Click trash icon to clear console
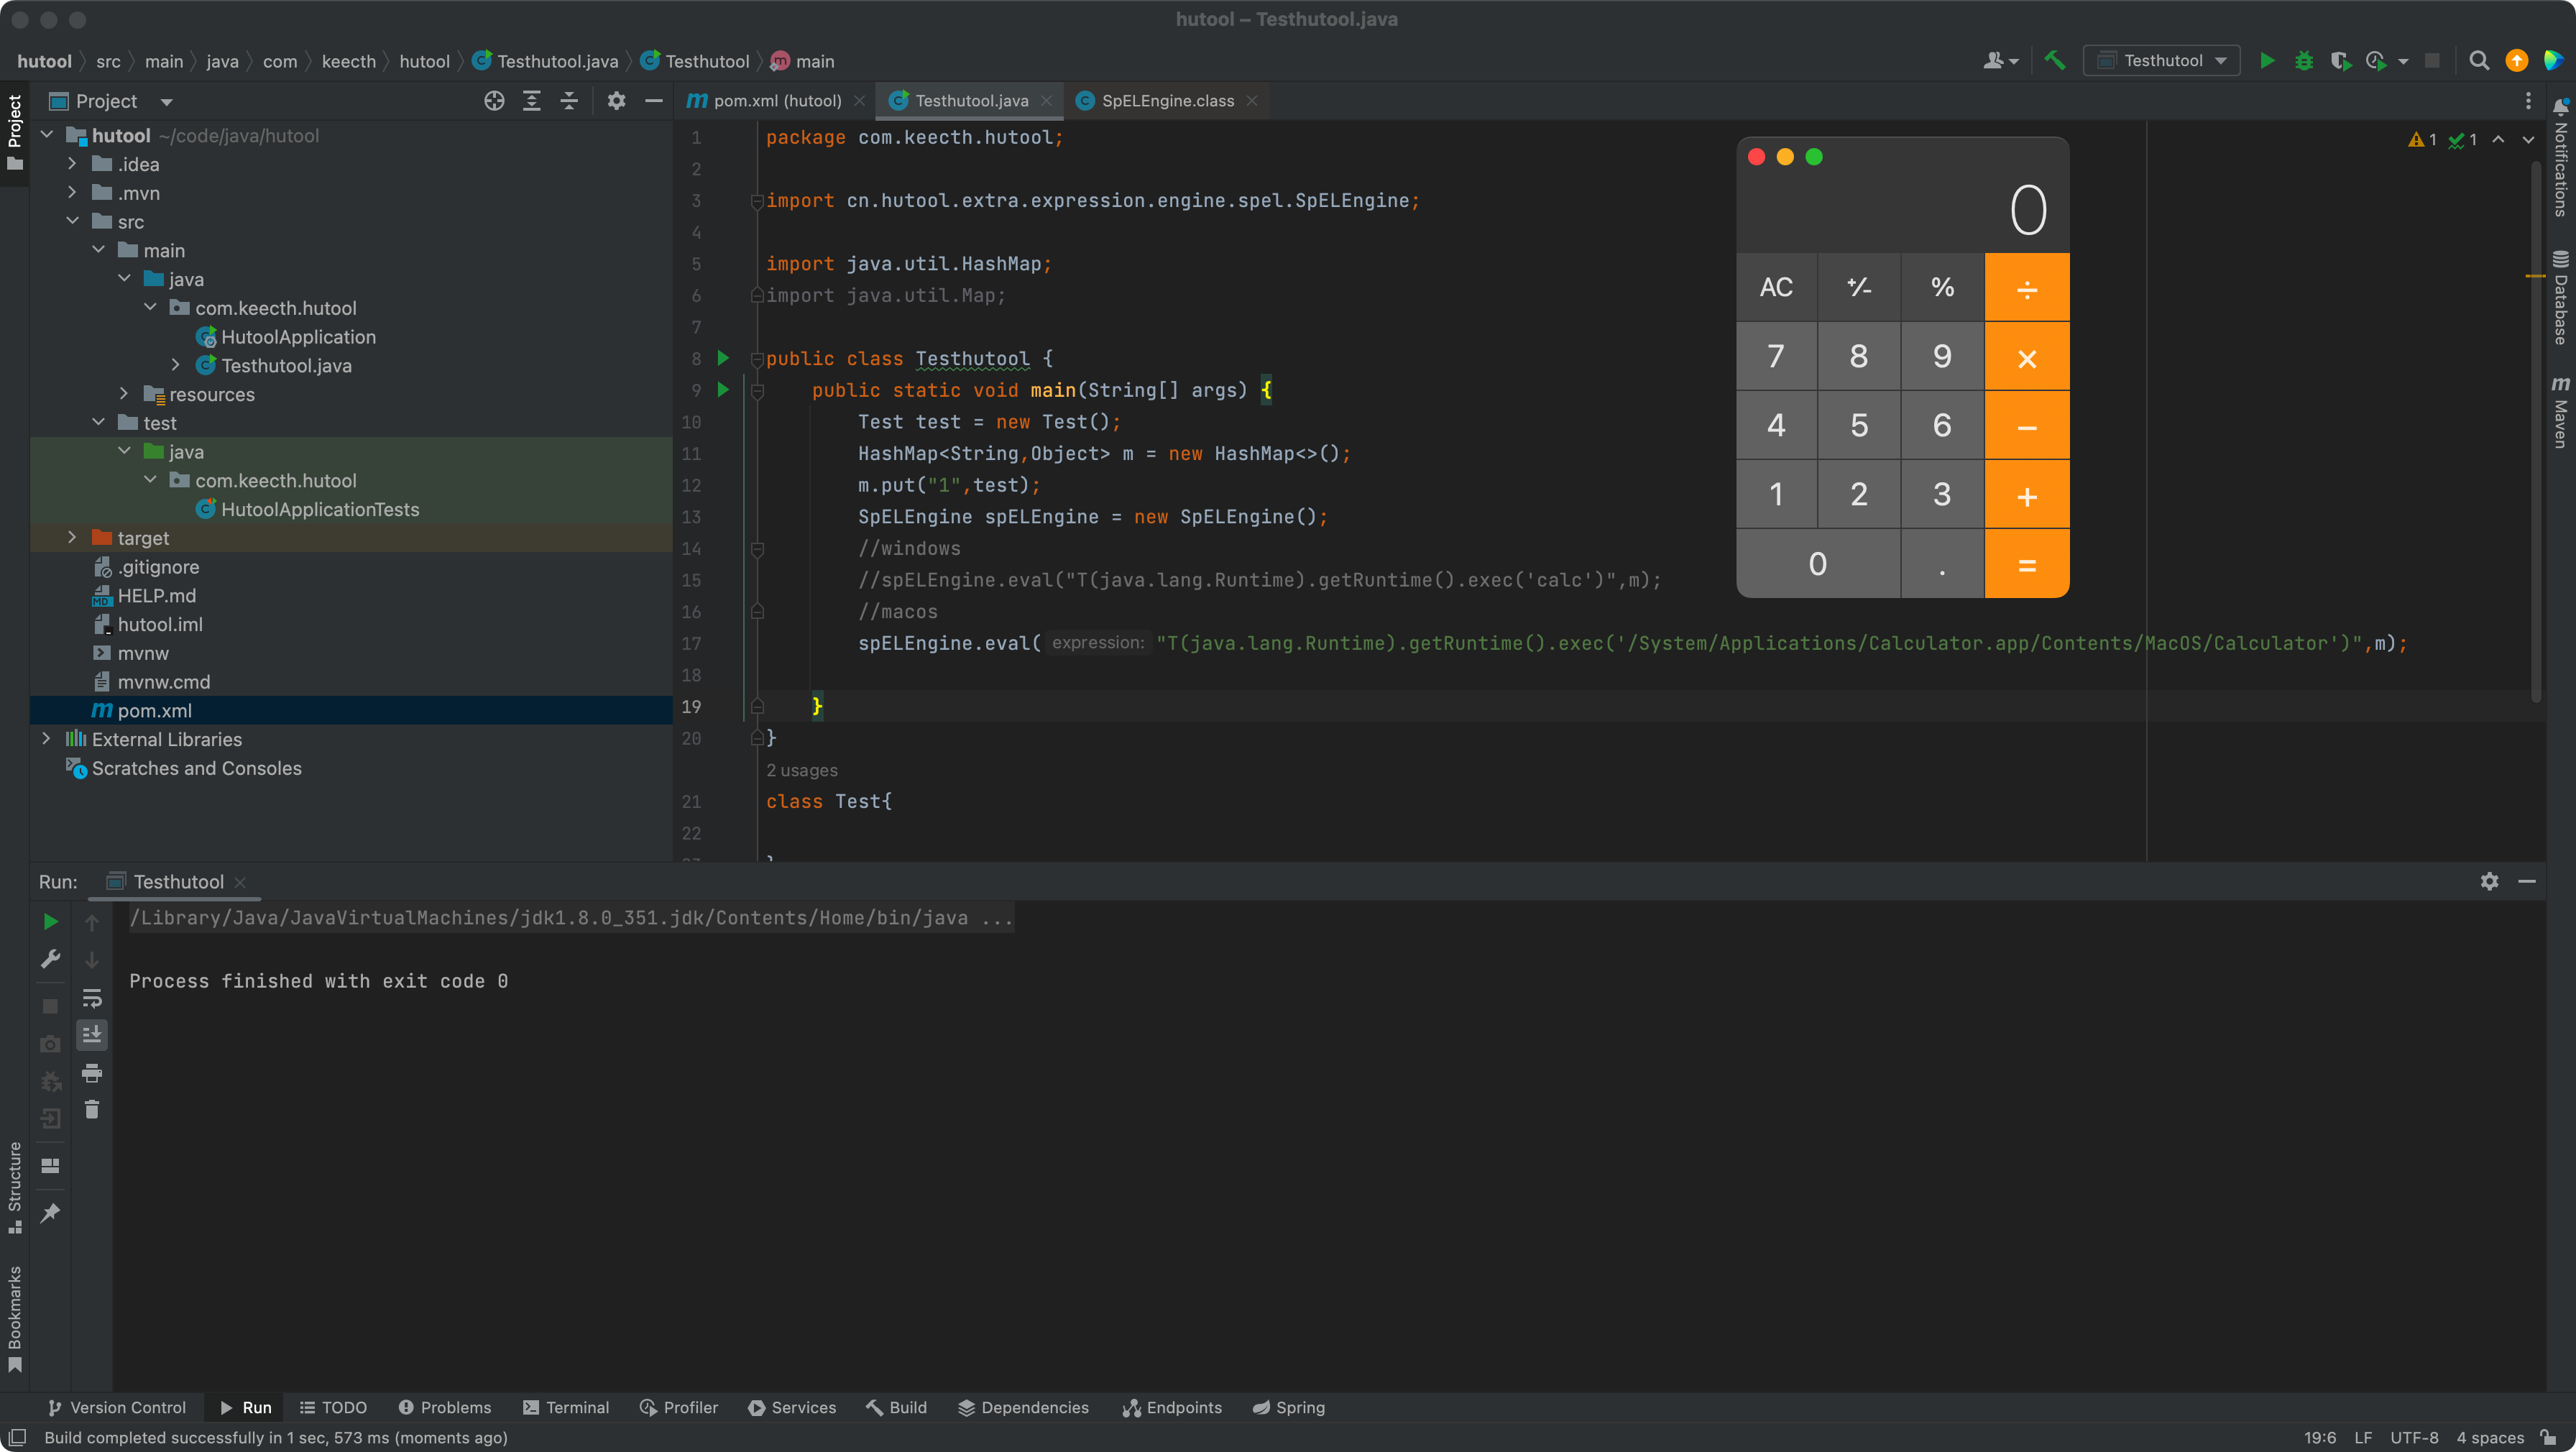Viewport: 2576px width, 1452px height. point(92,1110)
